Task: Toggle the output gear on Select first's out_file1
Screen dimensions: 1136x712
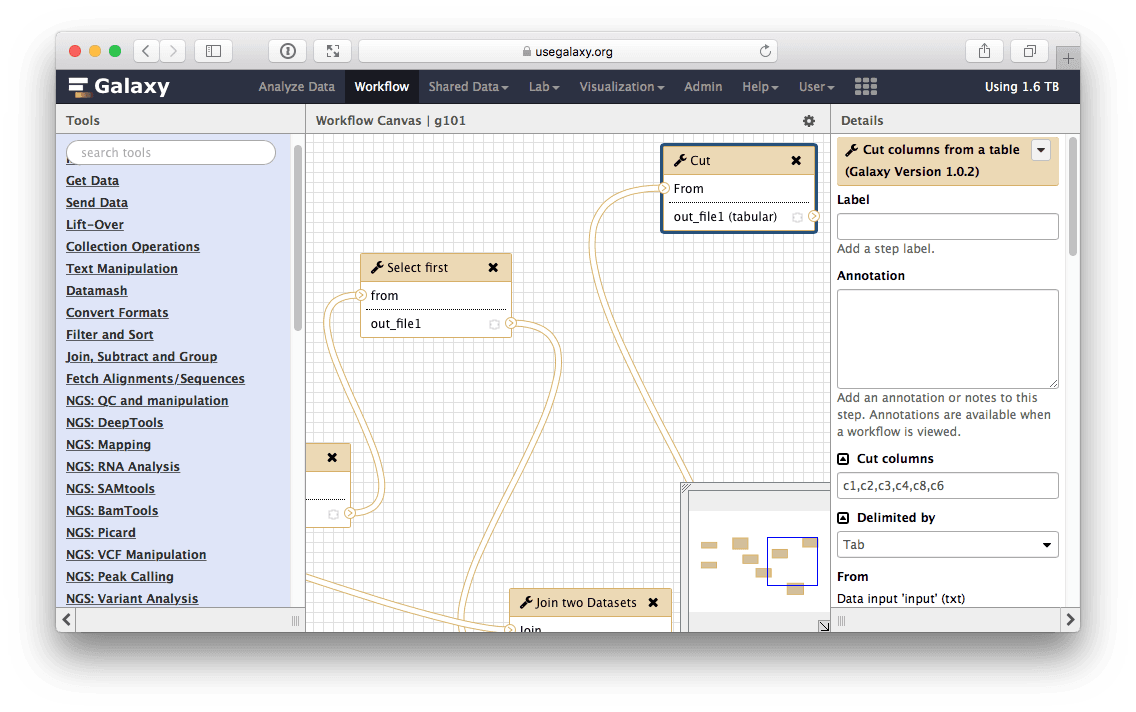Action: pos(494,324)
